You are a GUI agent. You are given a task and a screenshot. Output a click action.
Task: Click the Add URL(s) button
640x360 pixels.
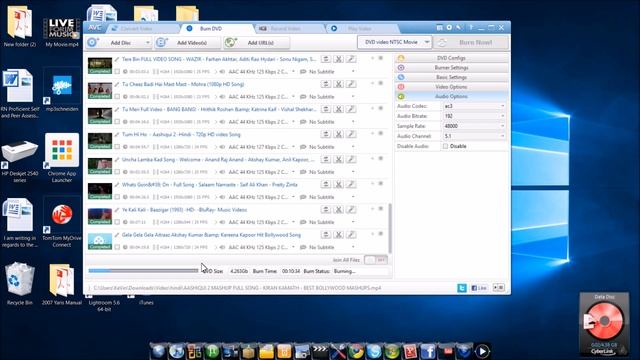(x=257, y=42)
